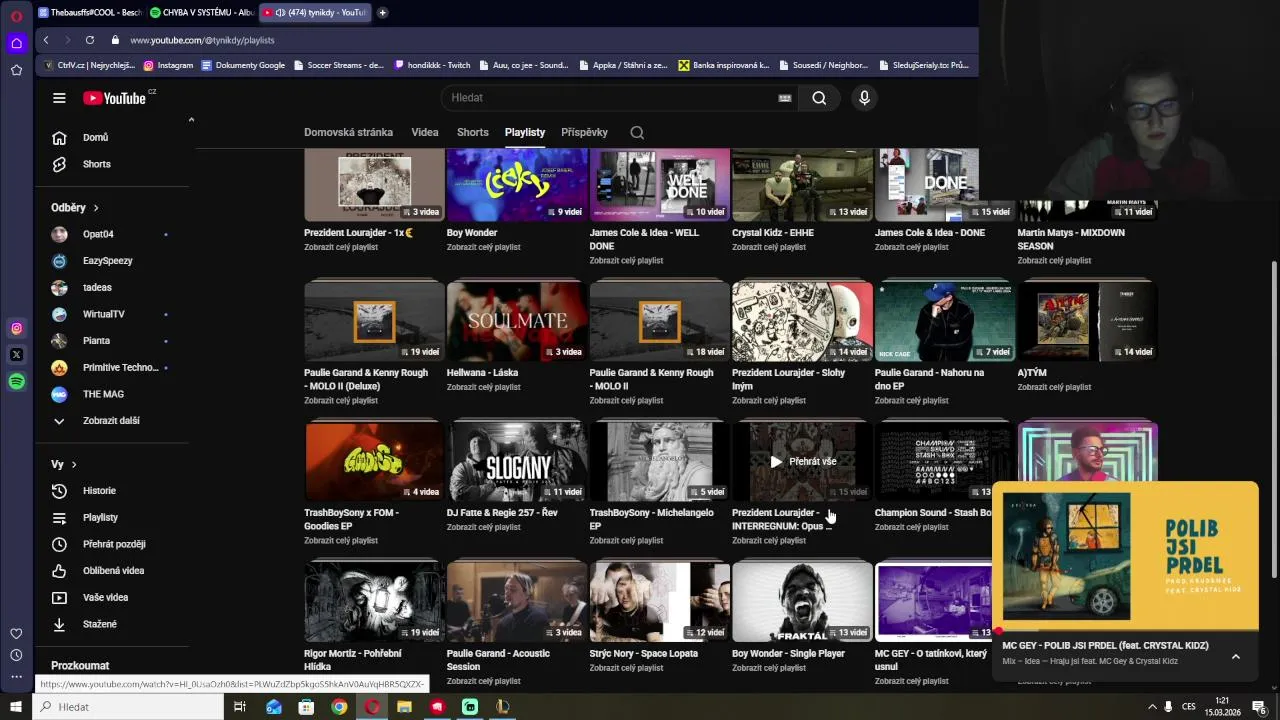Switch to the Shorts channel tab
The height and width of the screenshot is (720, 1280).
click(473, 132)
